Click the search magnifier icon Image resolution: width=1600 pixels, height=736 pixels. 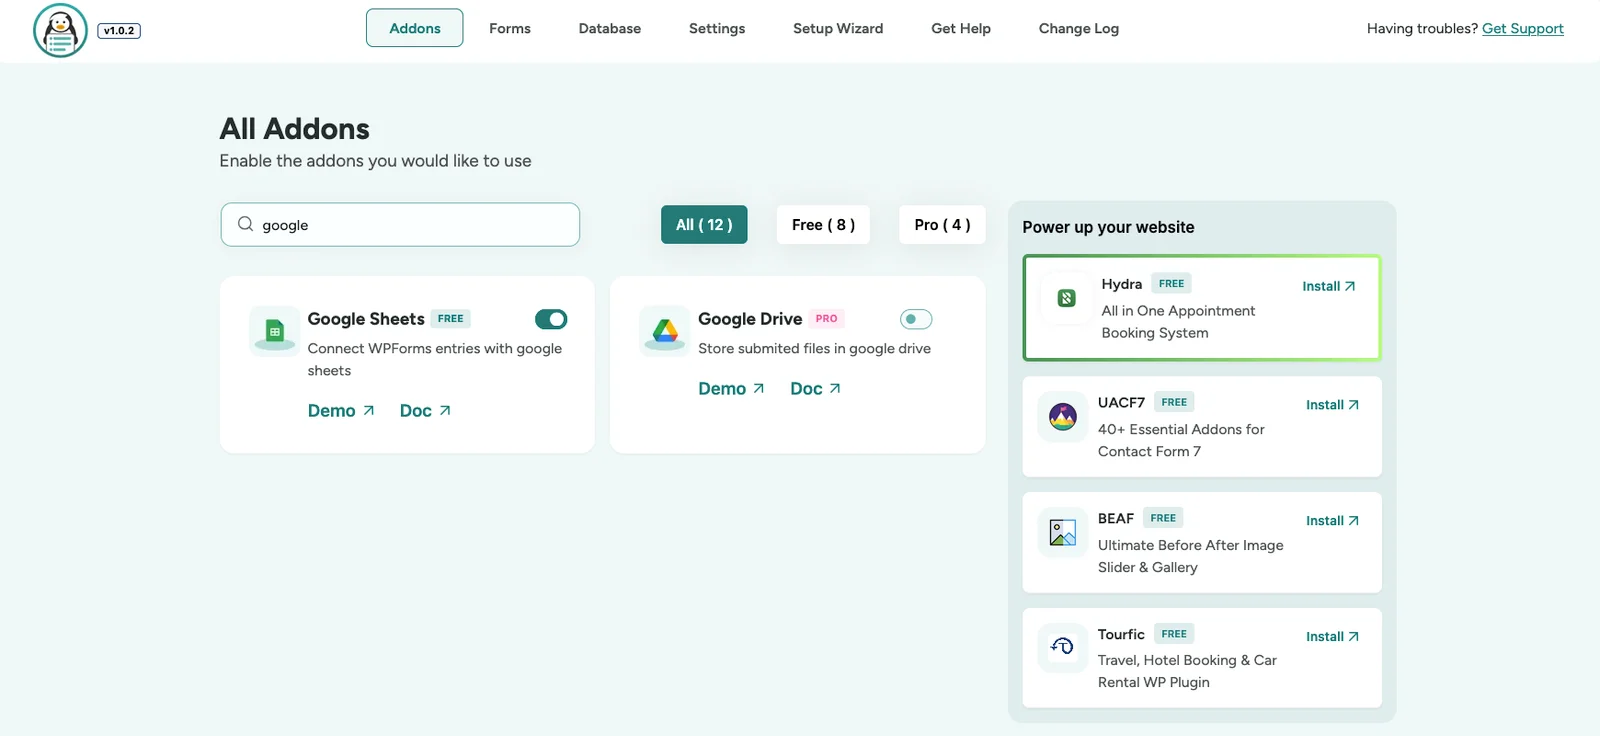245,225
